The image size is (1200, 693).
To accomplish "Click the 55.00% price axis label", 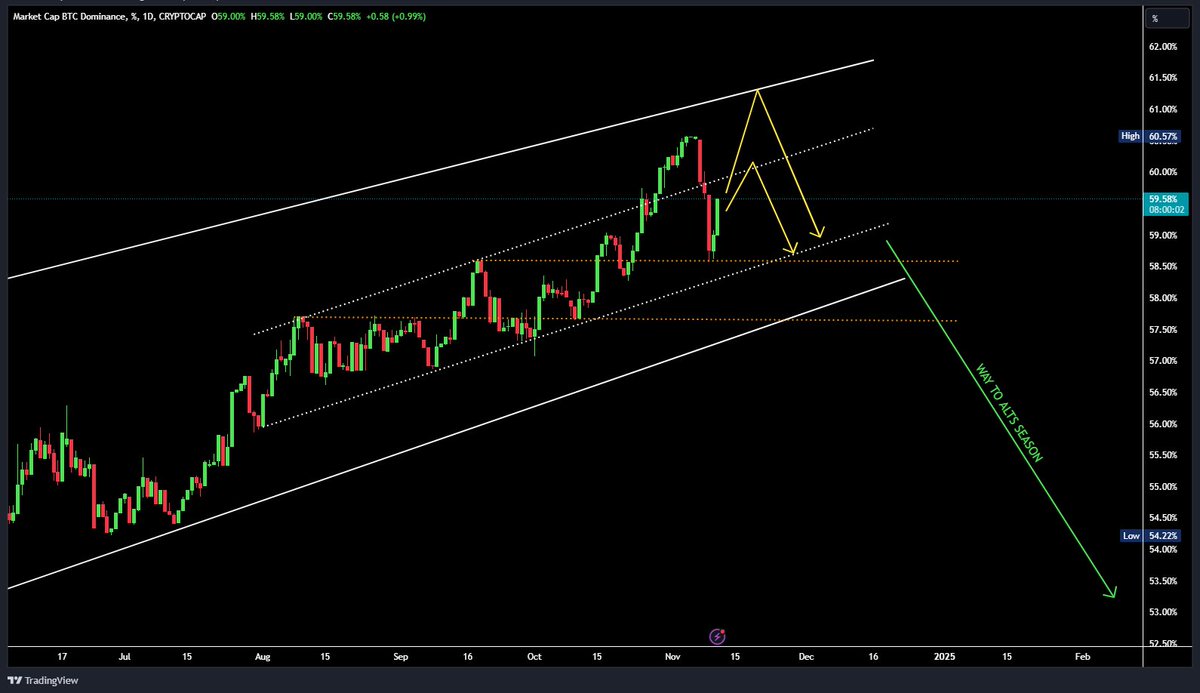I will (1164, 486).
